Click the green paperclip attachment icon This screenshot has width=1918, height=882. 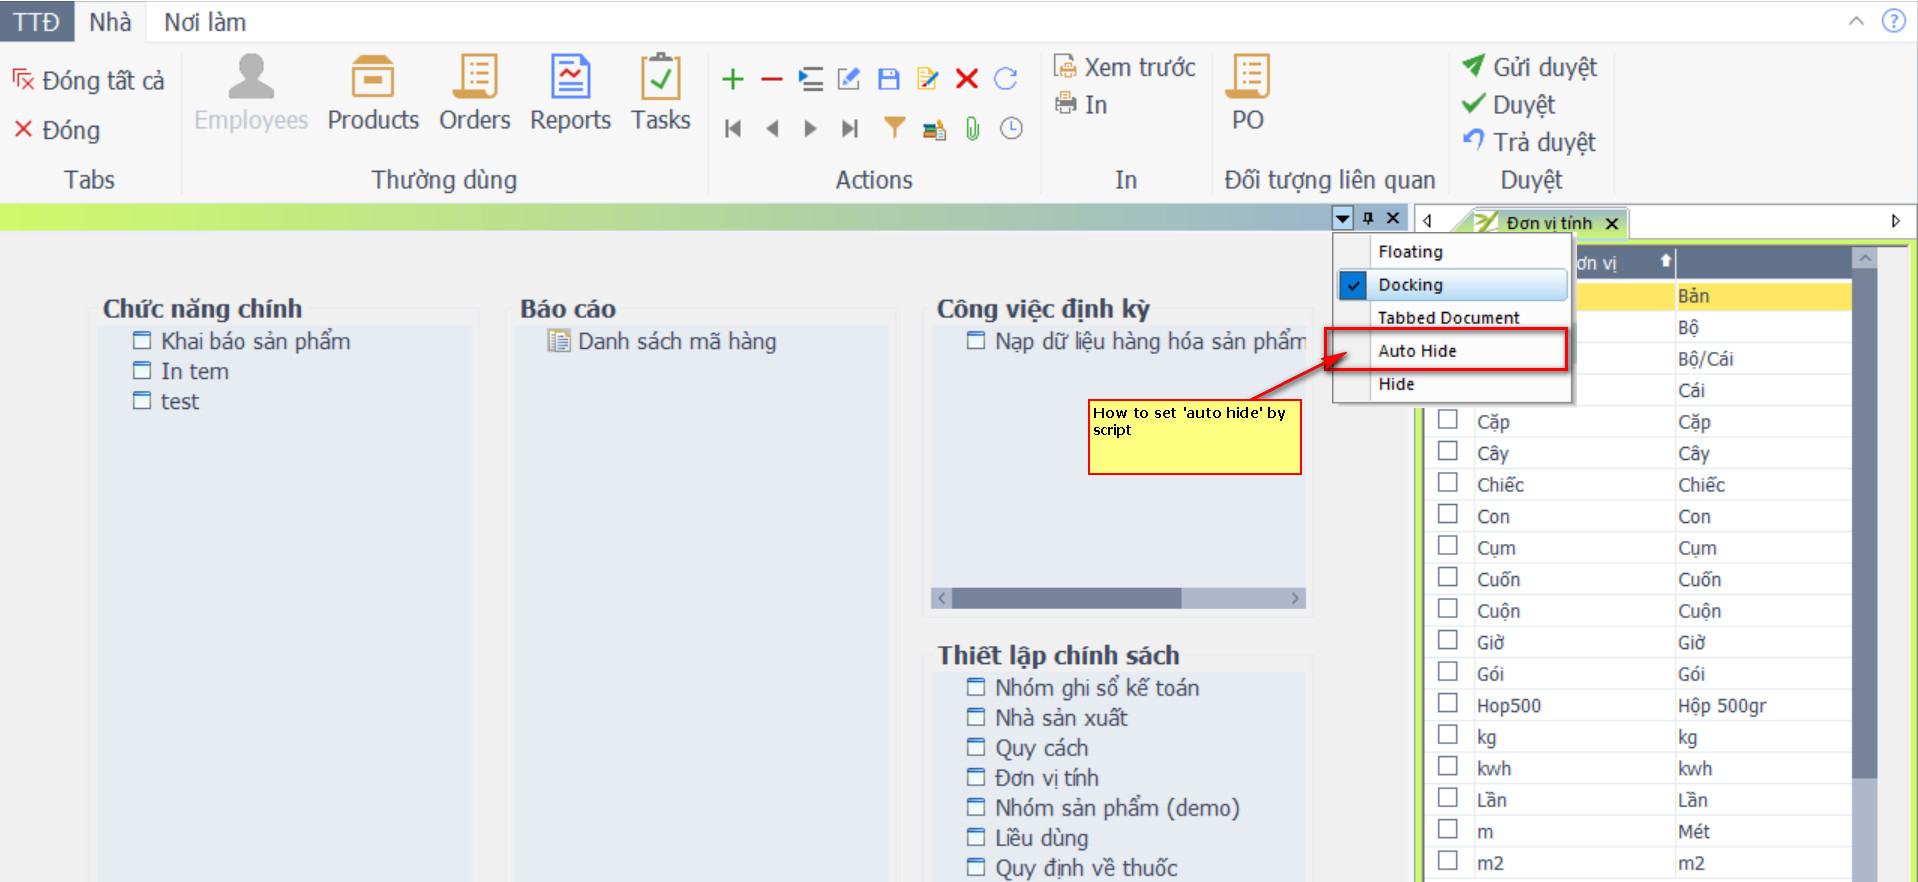point(972,128)
